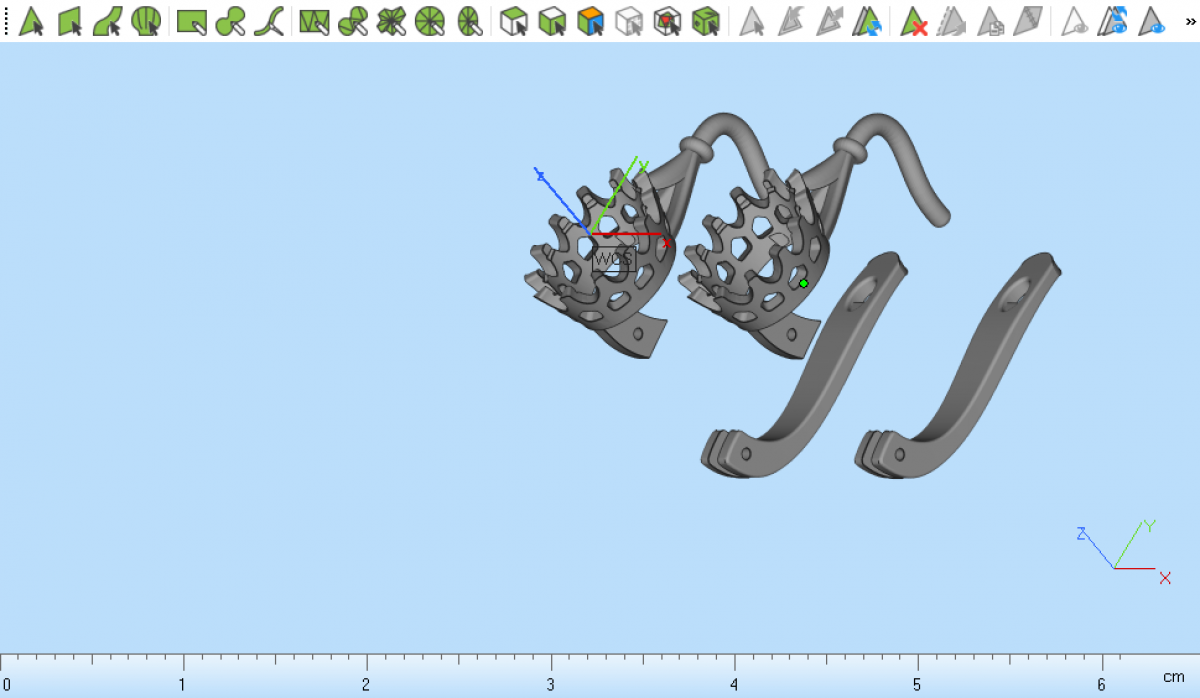Click the white triangle with grey eye icon
The image size is (1200, 698).
click(1075, 20)
